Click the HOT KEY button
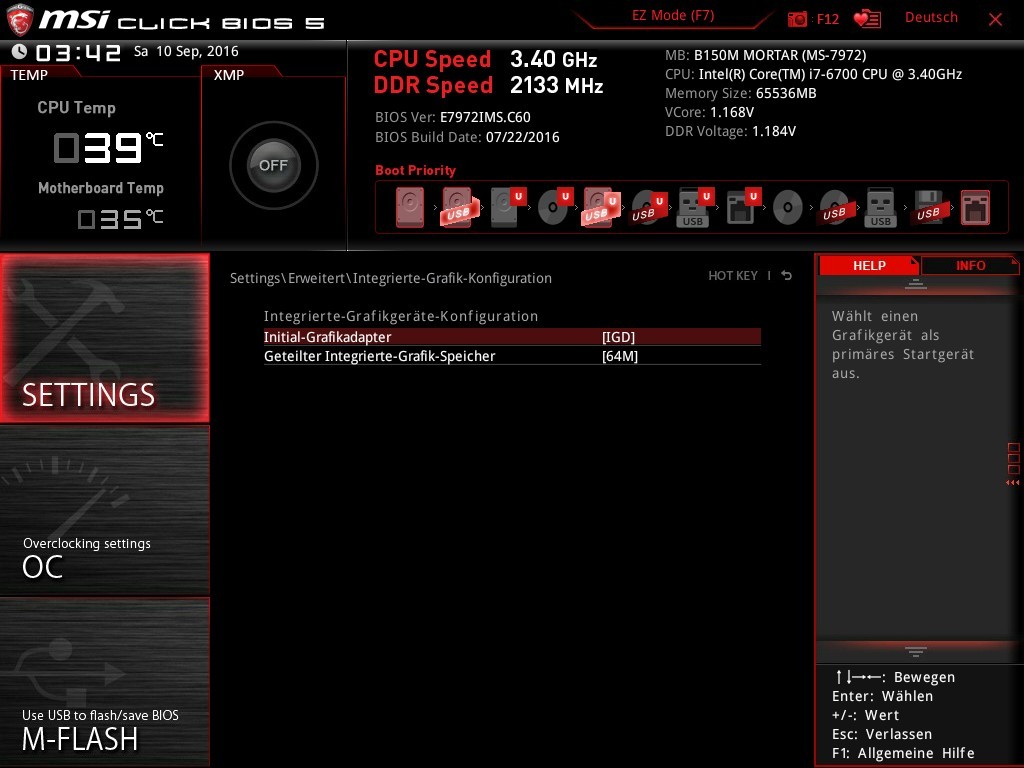The image size is (1024, 768). [x=733, y=276]
